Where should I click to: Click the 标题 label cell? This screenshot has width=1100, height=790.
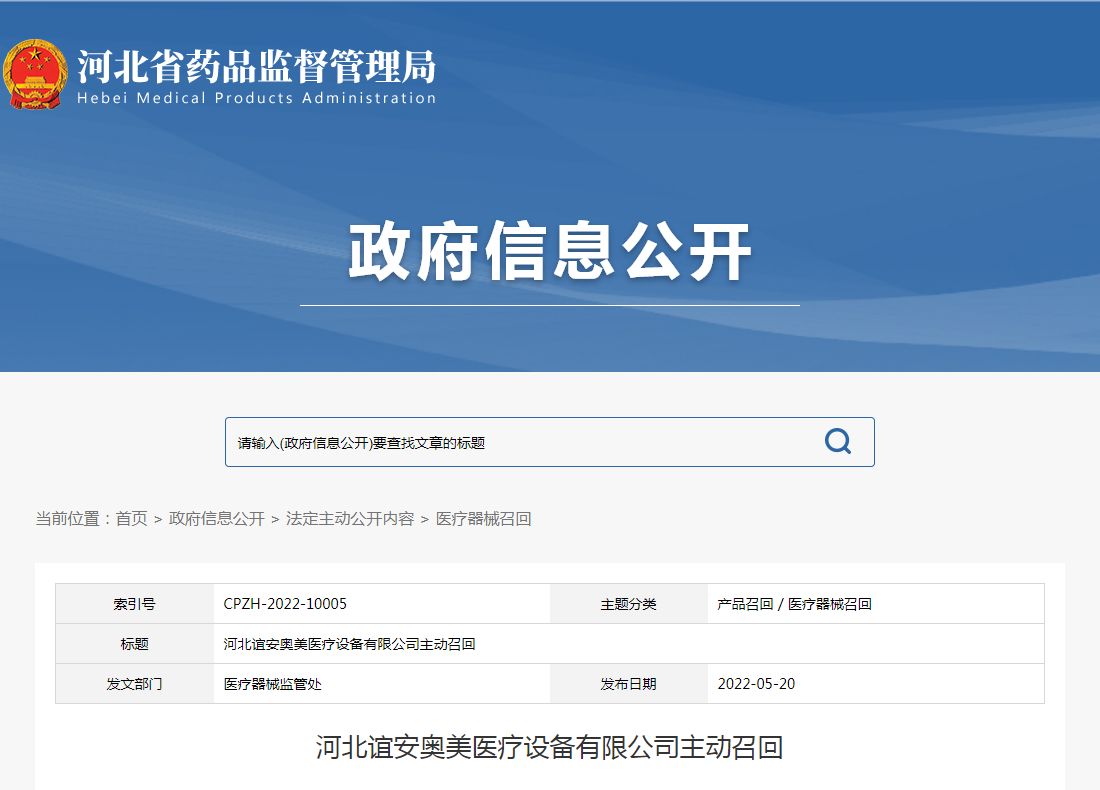coord(135,644)
